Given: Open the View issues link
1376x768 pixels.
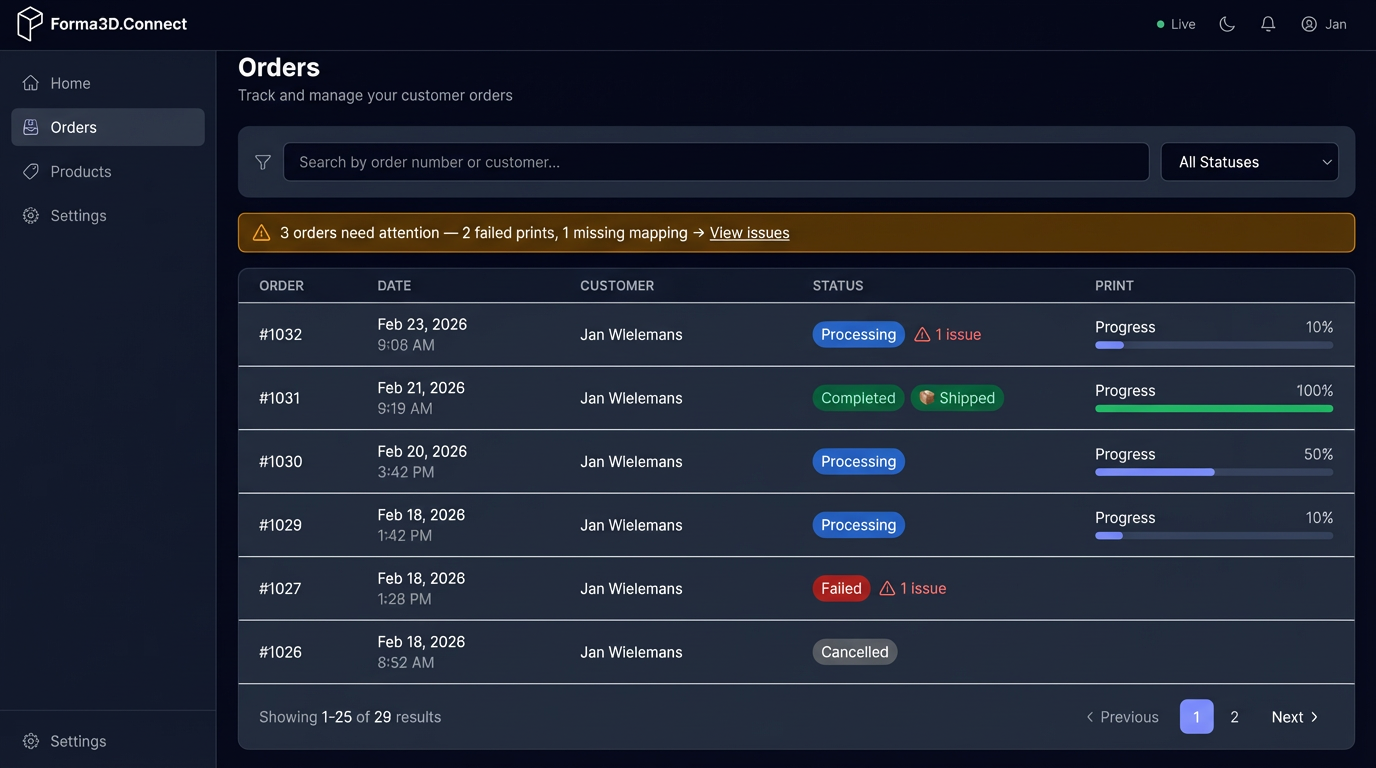Looking at the screenshot, I should coord(748,232).
